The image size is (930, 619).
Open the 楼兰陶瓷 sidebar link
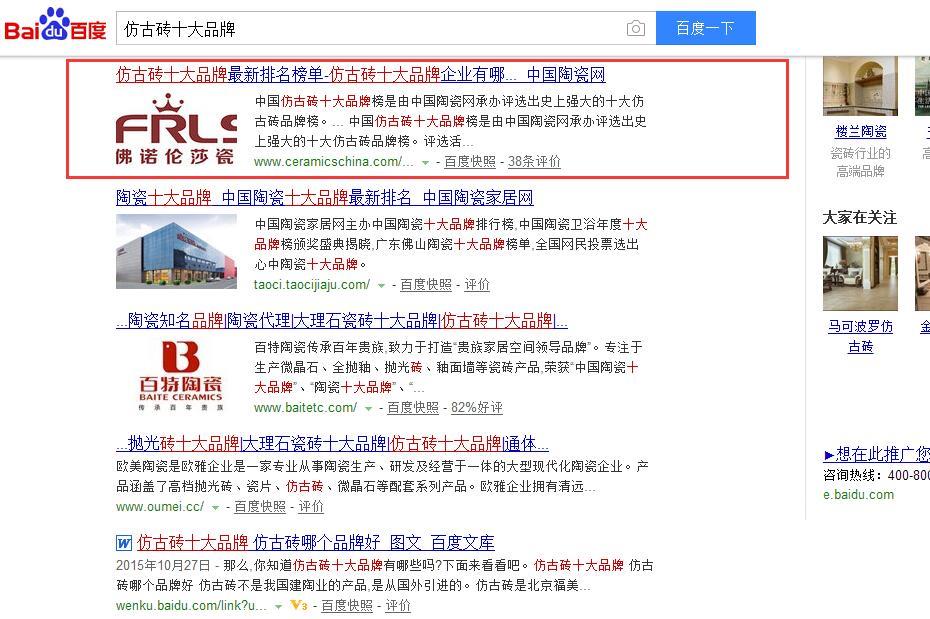[861, 132]
